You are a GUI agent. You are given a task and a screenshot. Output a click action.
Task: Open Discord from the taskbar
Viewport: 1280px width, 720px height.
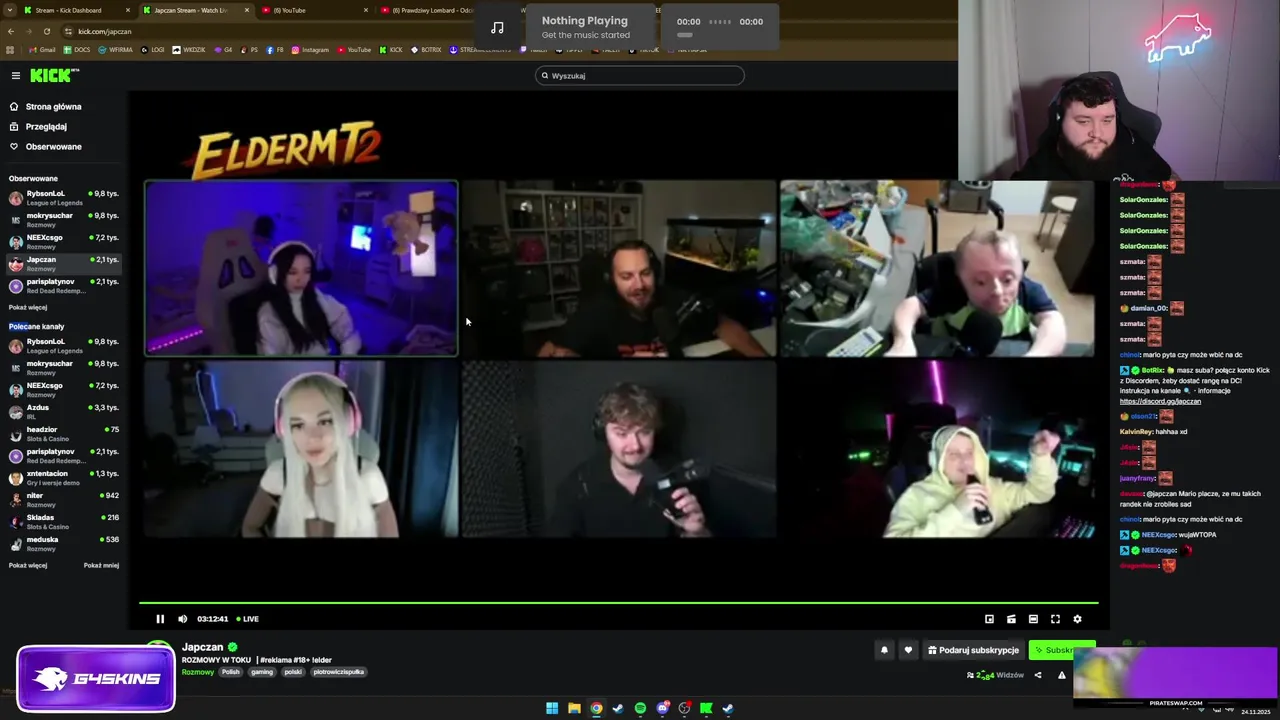(x=662, y=708)
